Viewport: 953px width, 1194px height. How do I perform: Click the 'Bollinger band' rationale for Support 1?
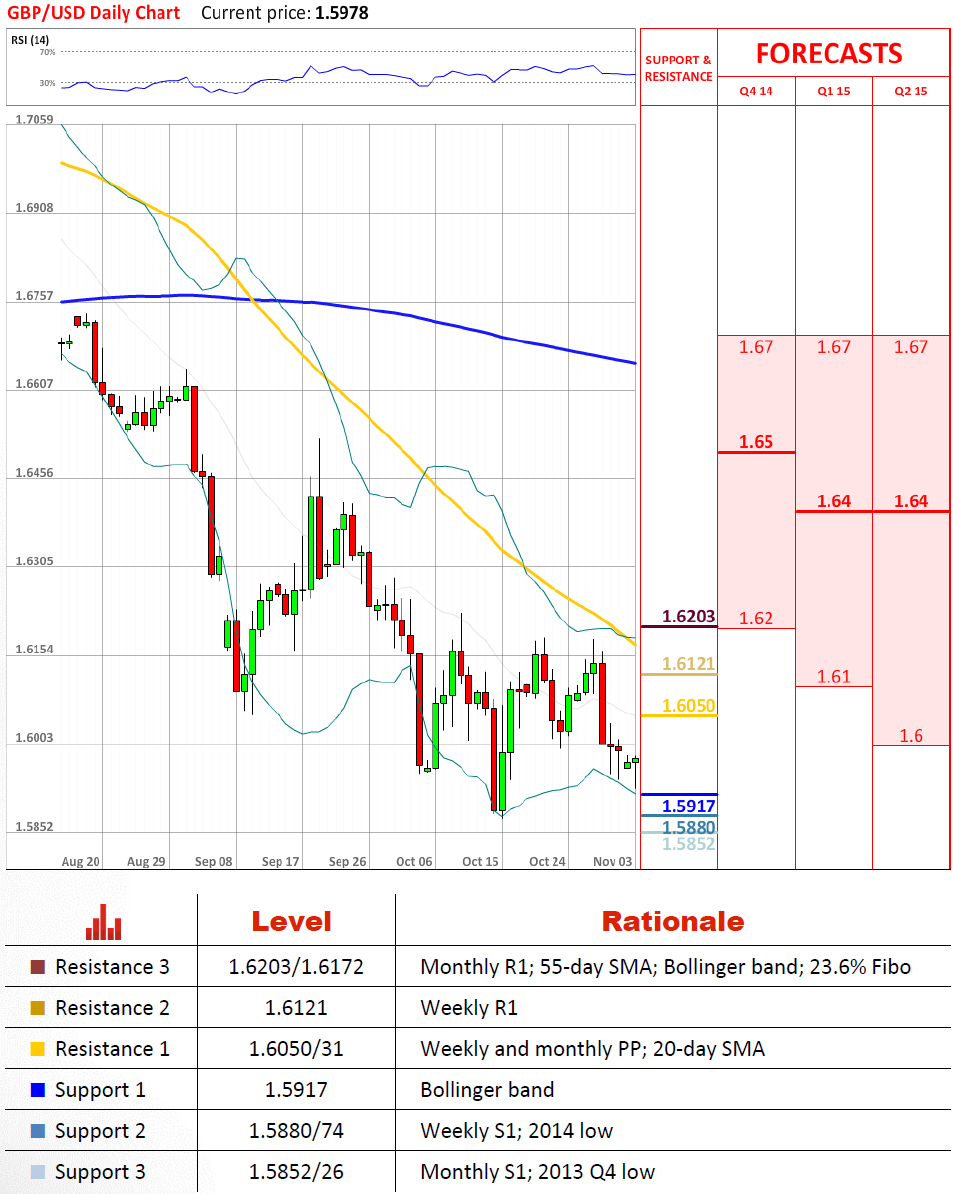click(x=487, y=1090)
